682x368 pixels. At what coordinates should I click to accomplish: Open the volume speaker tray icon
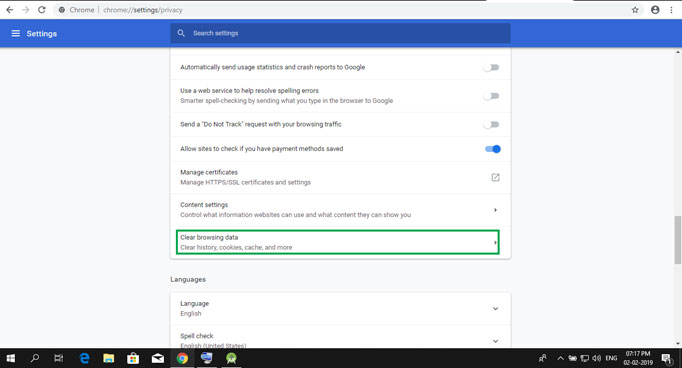596,358
